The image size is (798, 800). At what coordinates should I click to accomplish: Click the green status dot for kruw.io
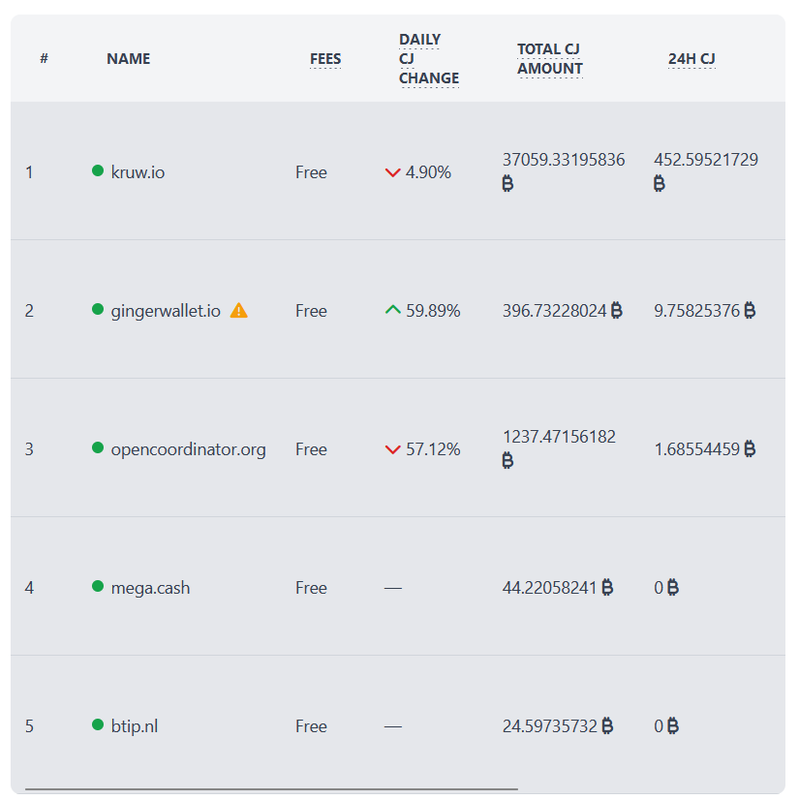click(x=97, y=170)
